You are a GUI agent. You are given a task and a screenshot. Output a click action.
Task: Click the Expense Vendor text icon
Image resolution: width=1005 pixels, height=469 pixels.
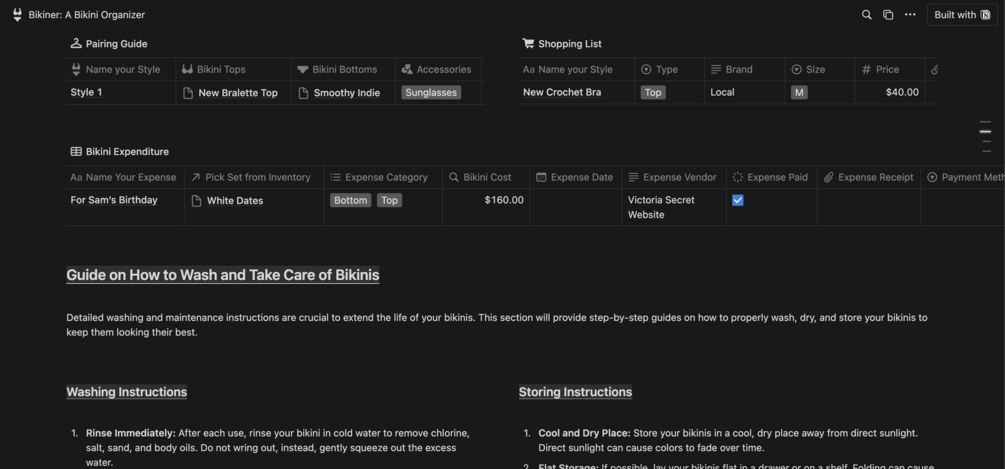point(633,177)
